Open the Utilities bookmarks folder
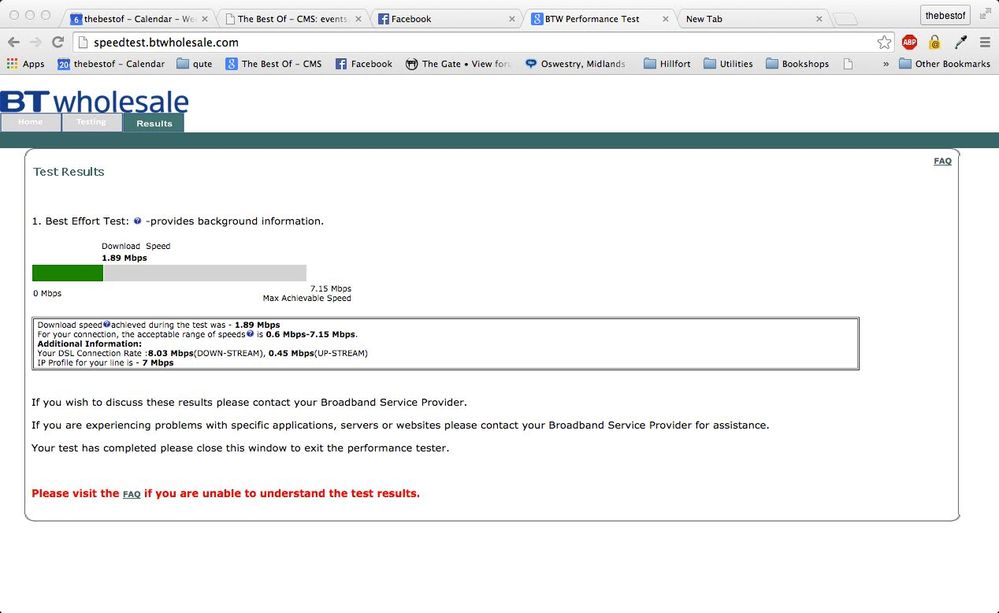Image resolution: width=999 pixels, height=613 pixels. tap(728, 64)
